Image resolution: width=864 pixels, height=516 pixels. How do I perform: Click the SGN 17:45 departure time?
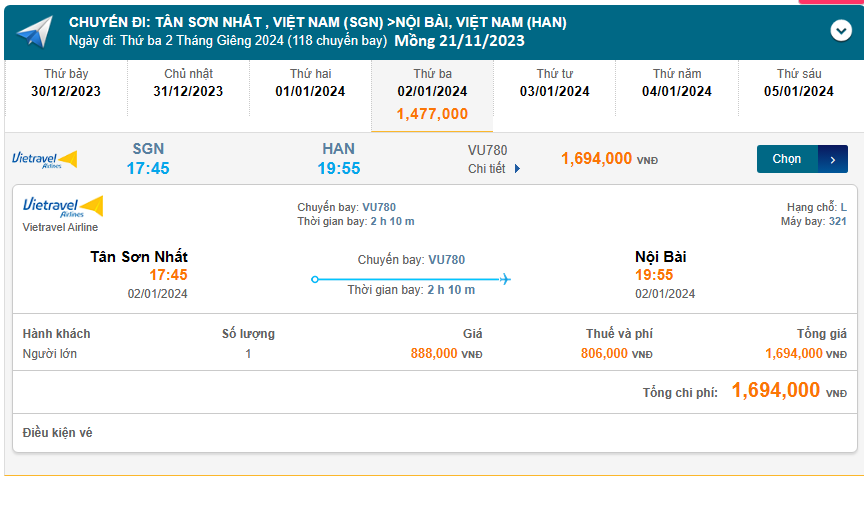click(x=148, y=168)
